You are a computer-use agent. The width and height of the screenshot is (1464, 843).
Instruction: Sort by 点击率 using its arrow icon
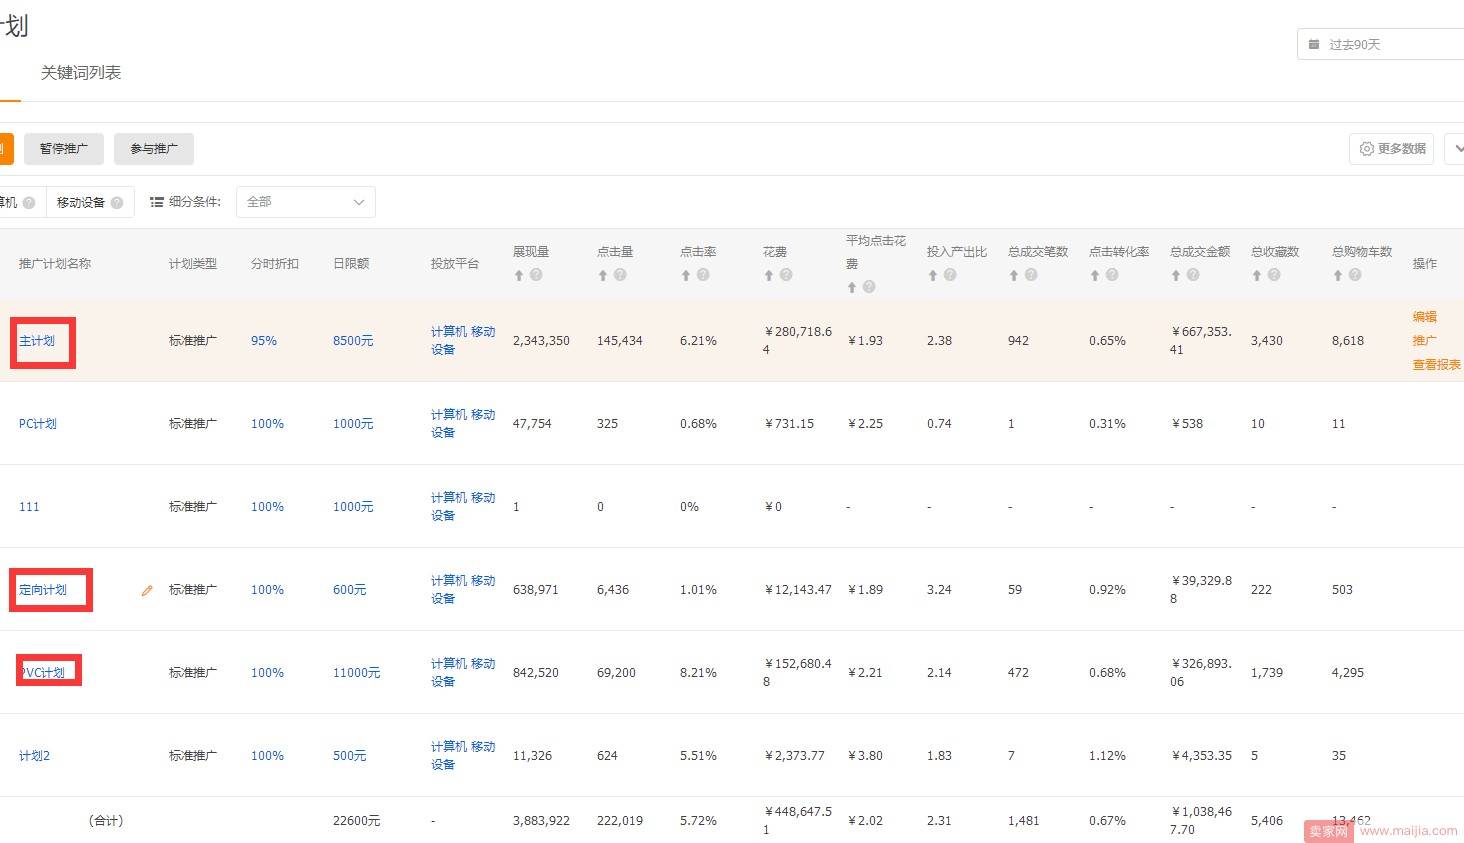686,275
